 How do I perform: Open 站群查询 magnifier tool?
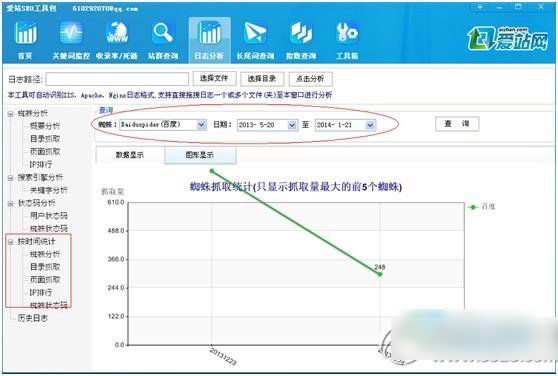163,40
